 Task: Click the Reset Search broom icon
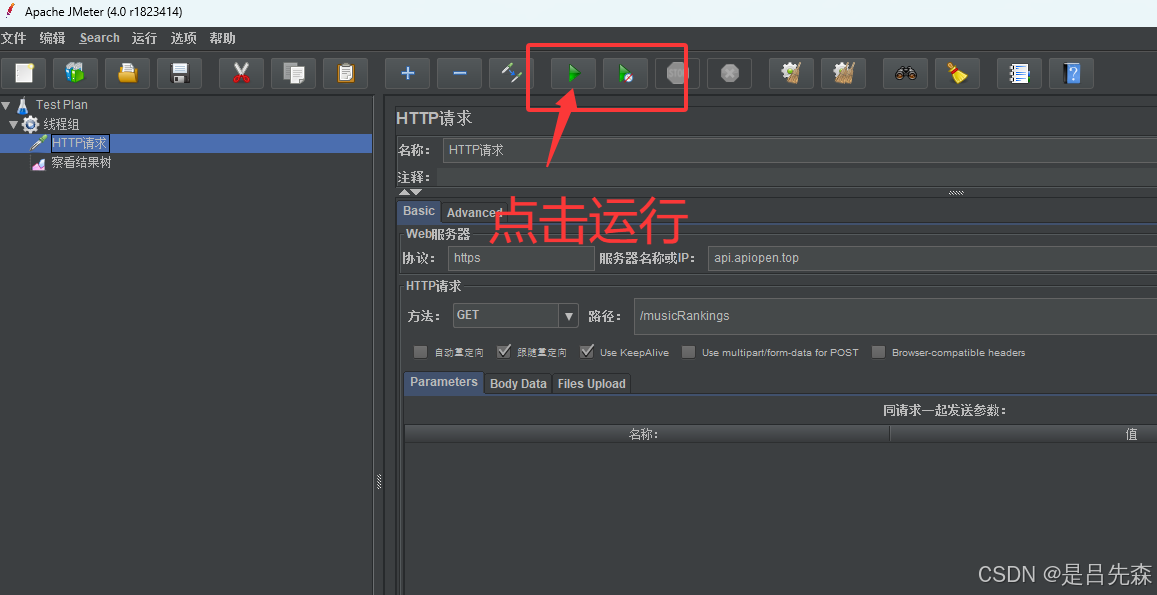point(957,73)
